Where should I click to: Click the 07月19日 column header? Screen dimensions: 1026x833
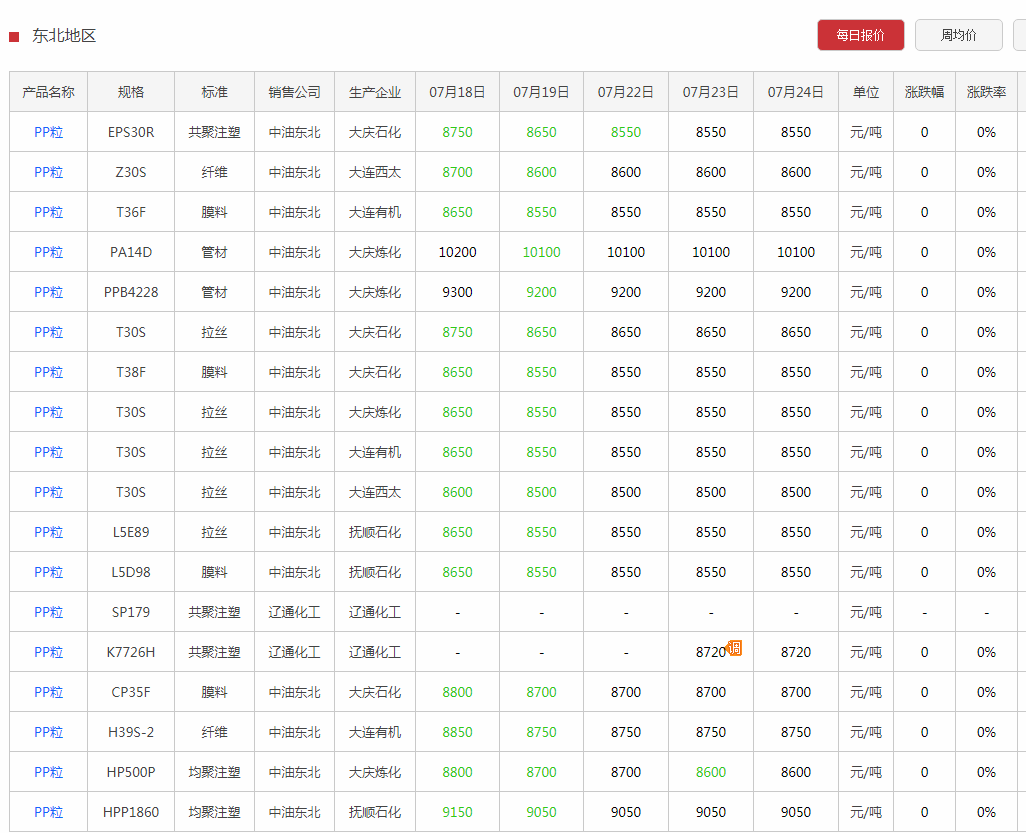pyautogui.click(x=541, y=92)
